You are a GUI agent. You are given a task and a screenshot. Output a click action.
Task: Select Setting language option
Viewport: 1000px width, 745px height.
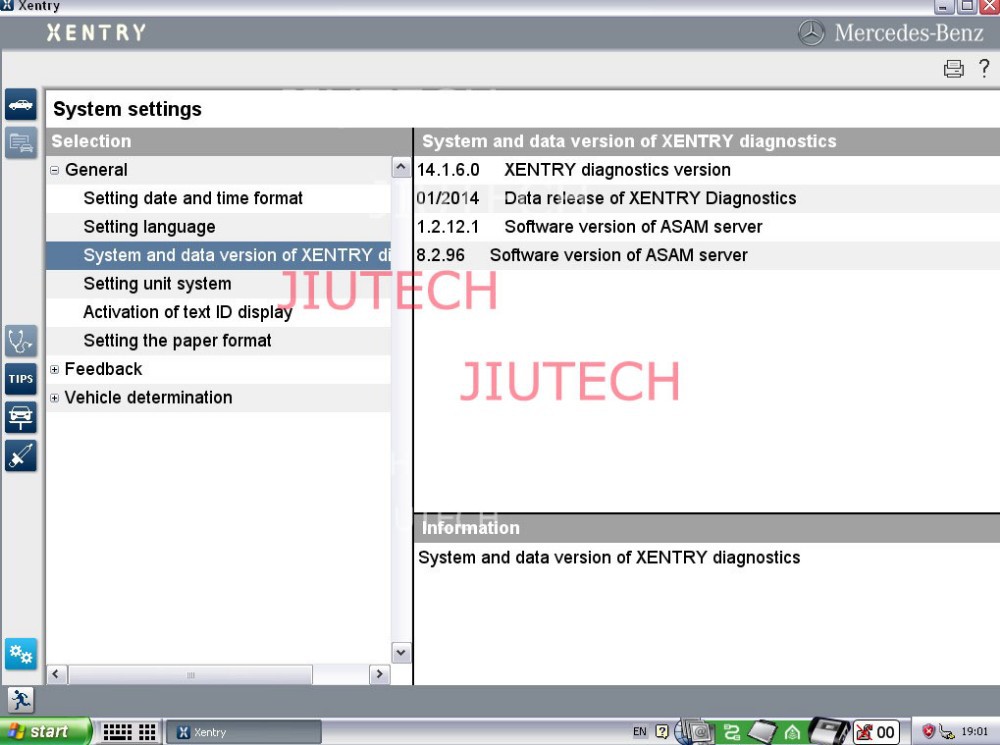point(149,227)
